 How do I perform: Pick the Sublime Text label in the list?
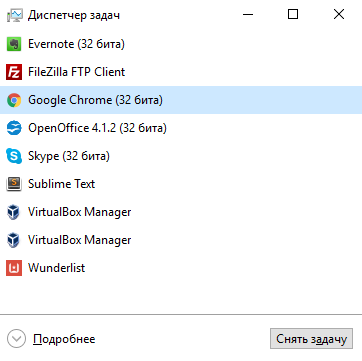(62, 184)
